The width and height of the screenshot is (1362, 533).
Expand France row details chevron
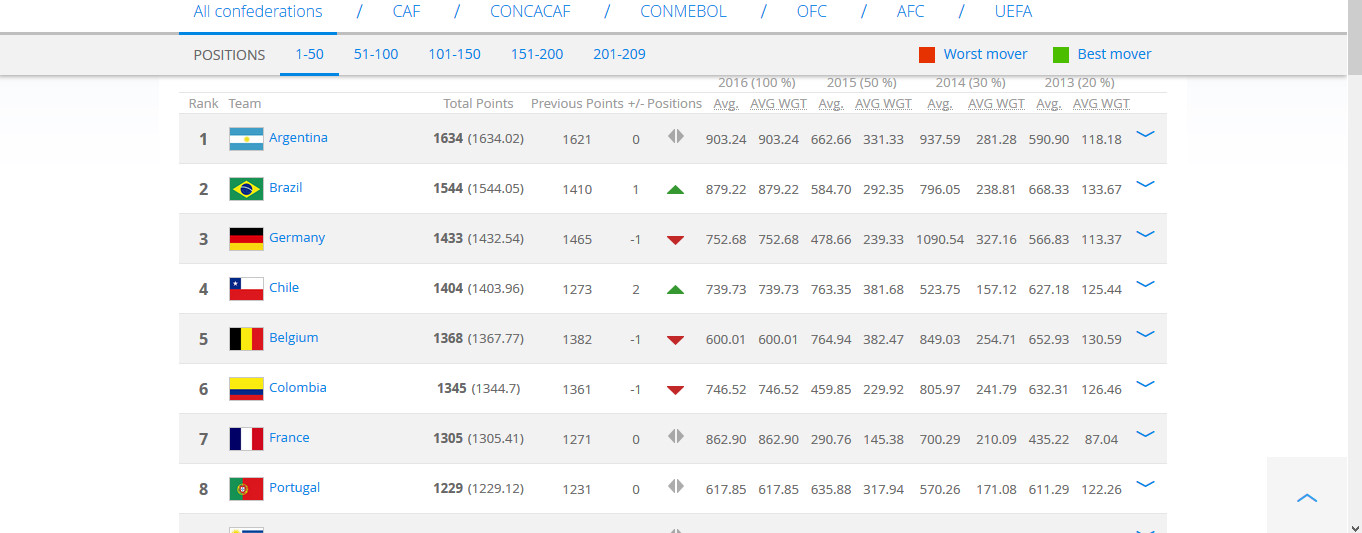click(1146, 433)
